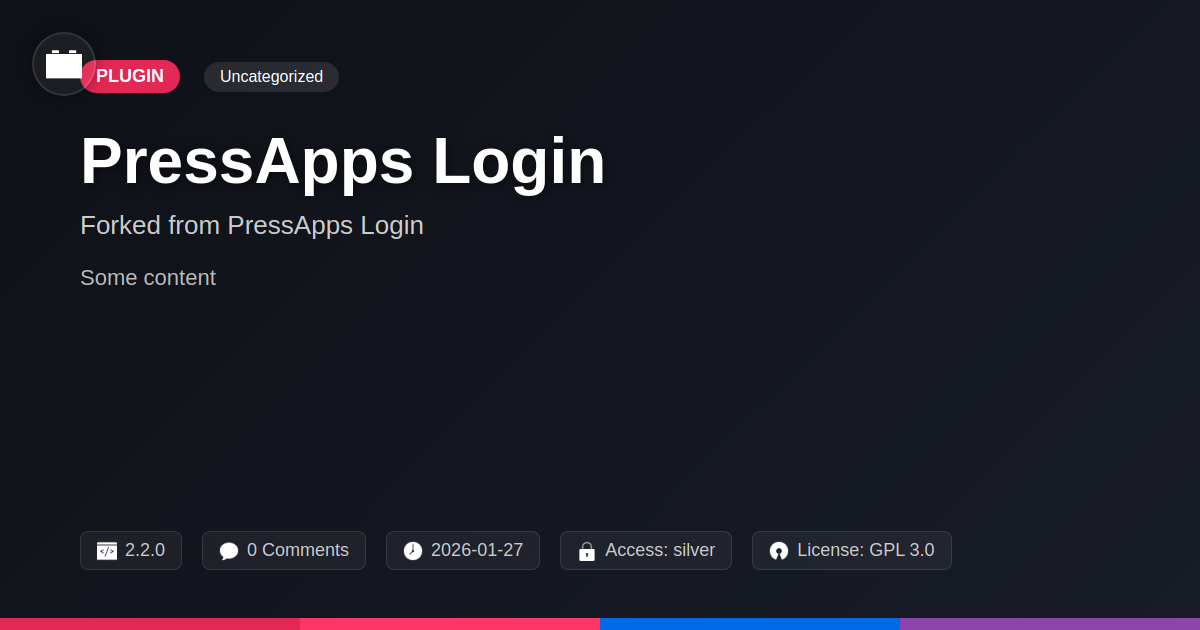Click the PressApps Login title
The height and width of the screenshot is (630, 1200).
[343, 161]
